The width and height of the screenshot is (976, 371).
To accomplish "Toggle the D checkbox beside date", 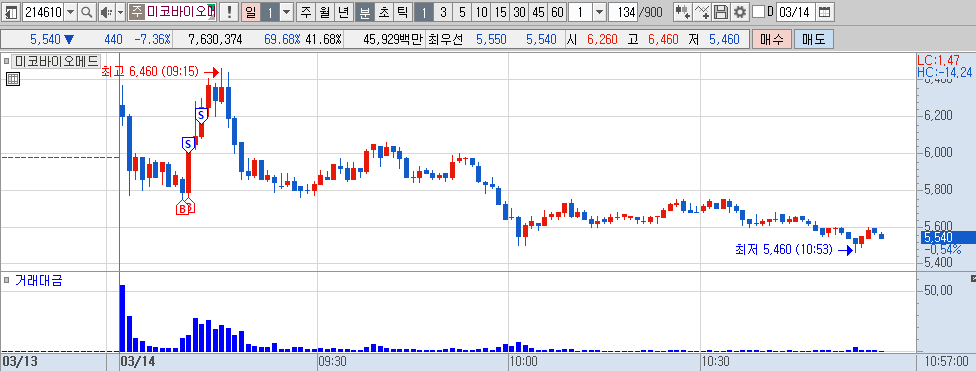I will coord(758,11).
